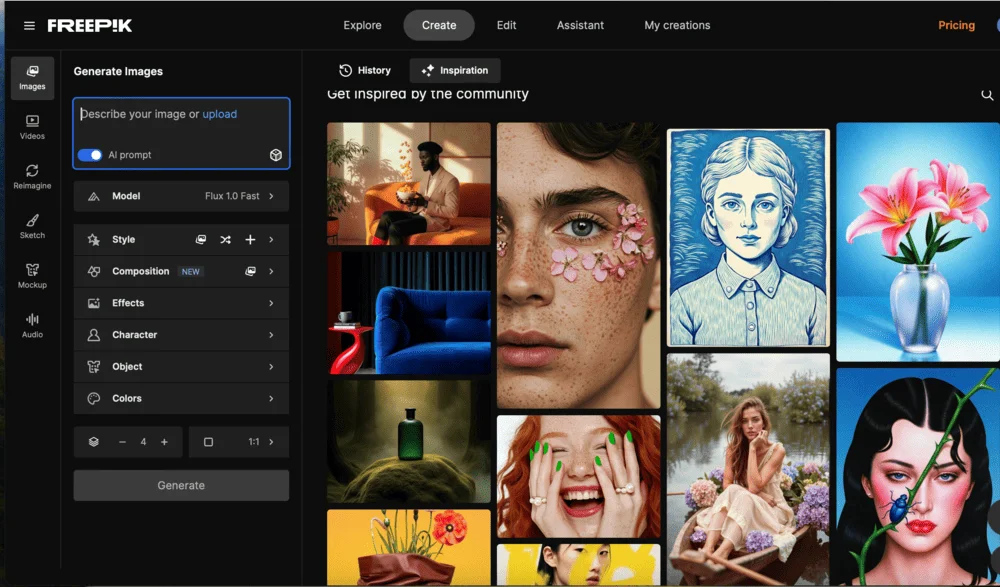The width and height of the screenshot is (1000, 587).
Task: Switch to the History tab
Action: [x=365, y=70]
